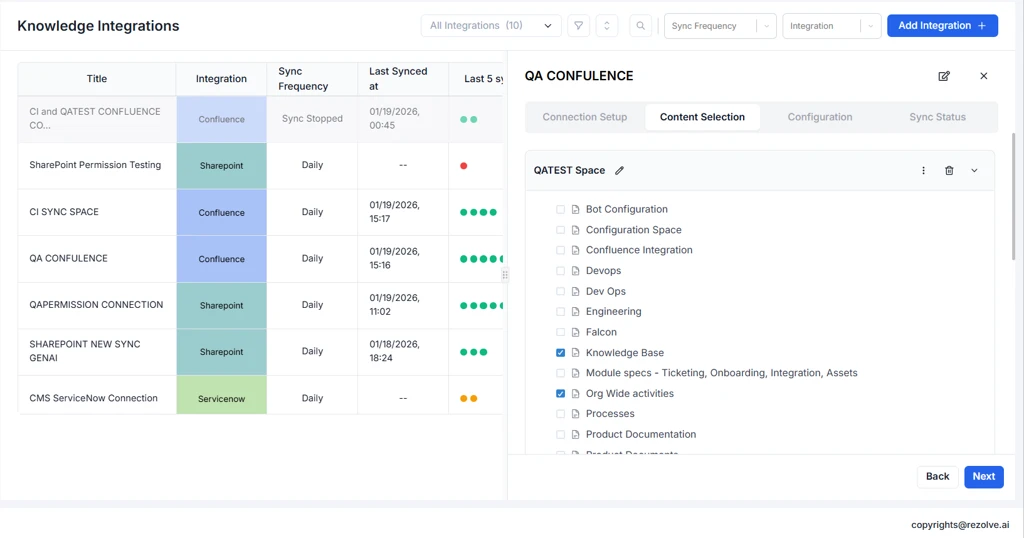Collapse the QATEST Space section chevron

click(974, 171)
